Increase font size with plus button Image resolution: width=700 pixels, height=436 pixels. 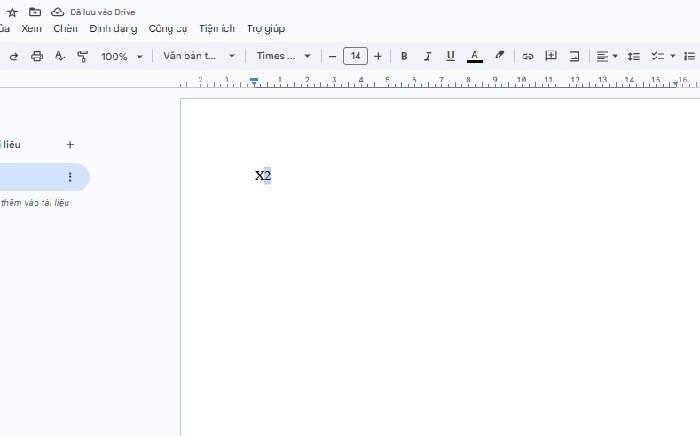click(x=378, y=56)
